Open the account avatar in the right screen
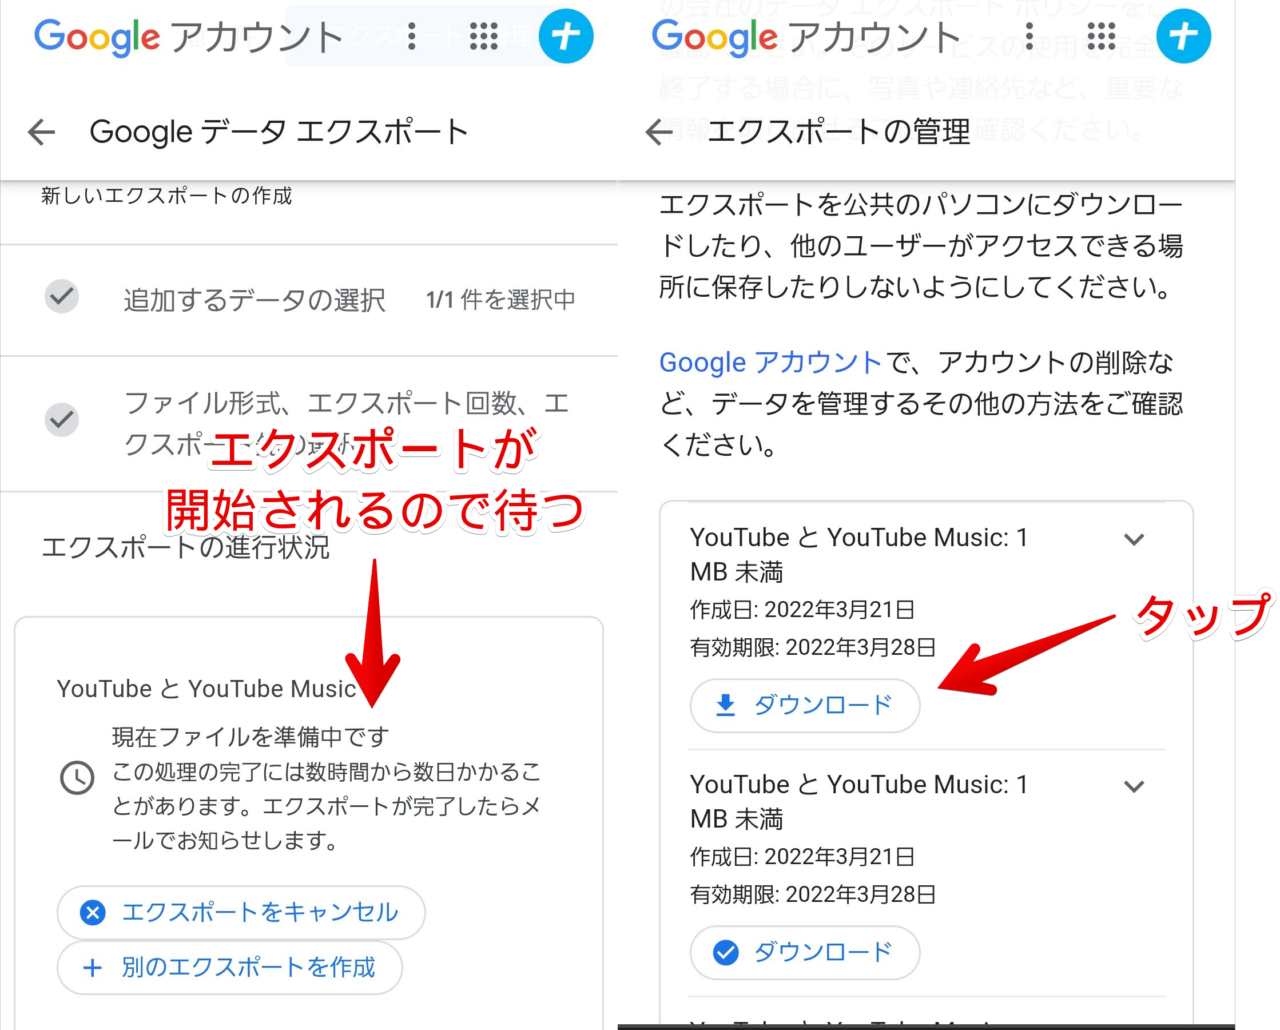 click(x=1184, y=36)
